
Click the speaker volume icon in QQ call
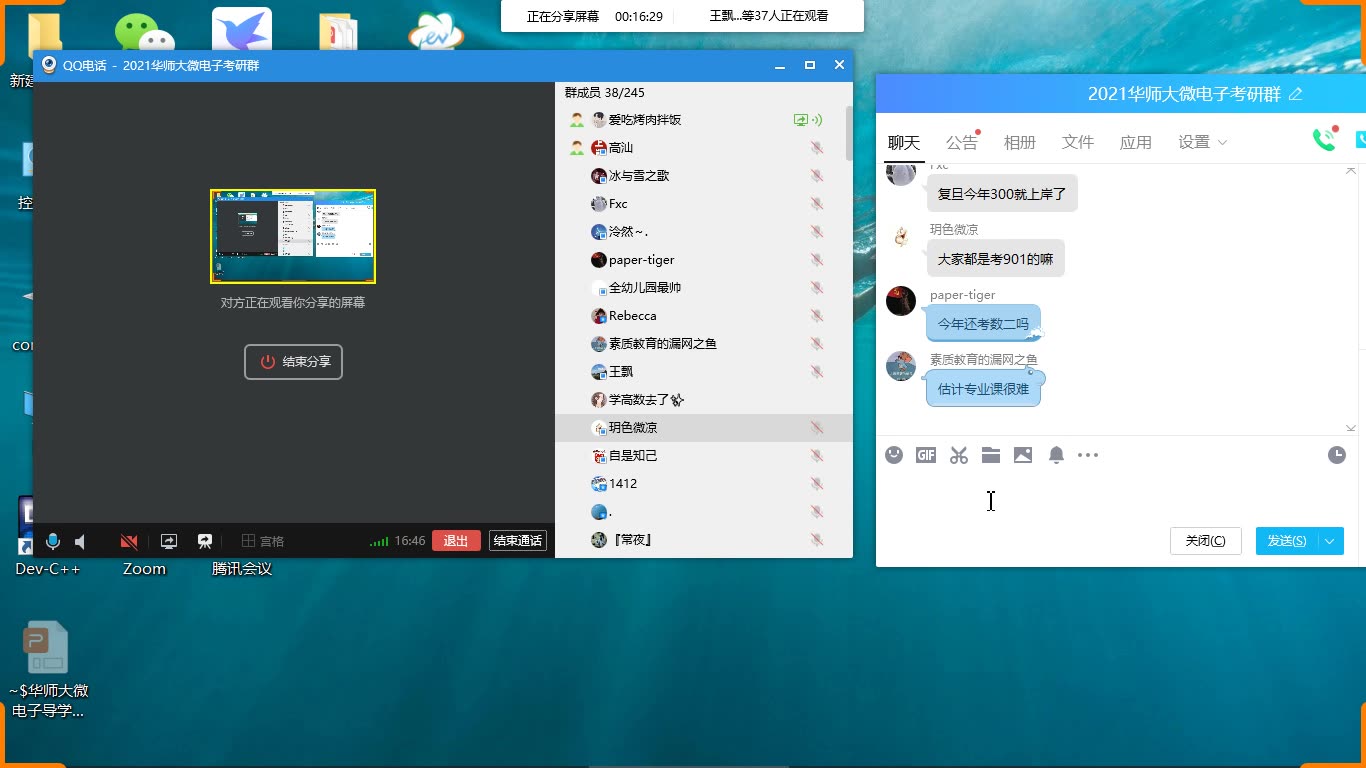80,541
